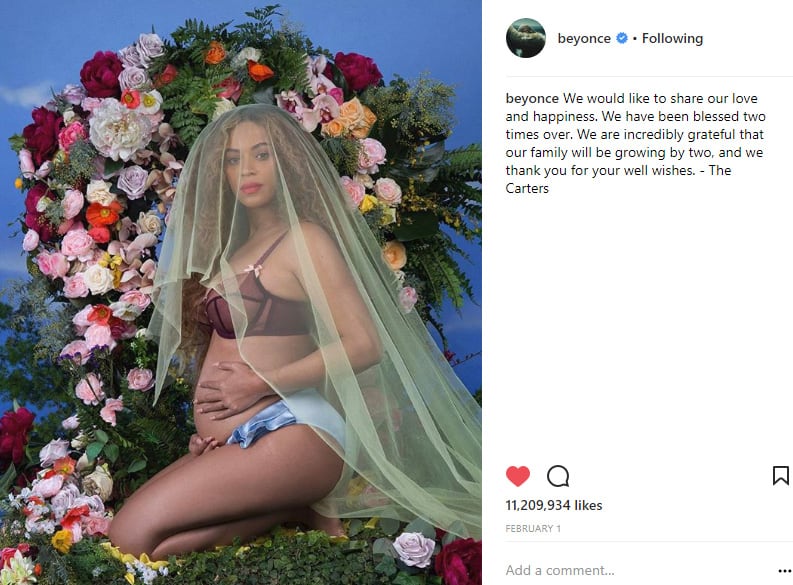Click the flower wreath post photo
This screenshot has height=585, width=793.
click(x=241, y=292)
